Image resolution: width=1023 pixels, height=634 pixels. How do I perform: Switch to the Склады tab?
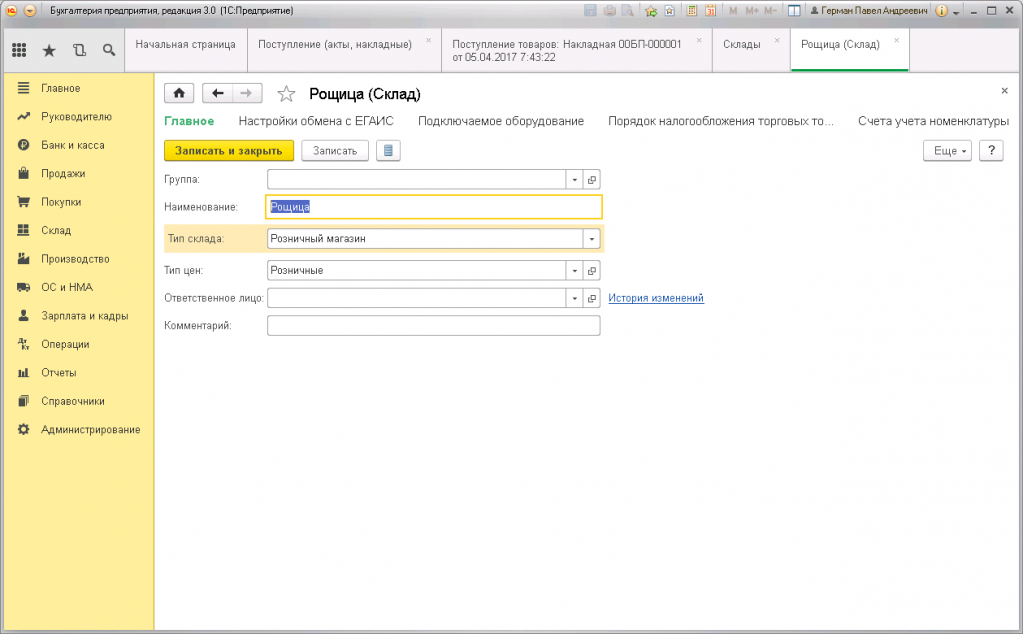741,45
